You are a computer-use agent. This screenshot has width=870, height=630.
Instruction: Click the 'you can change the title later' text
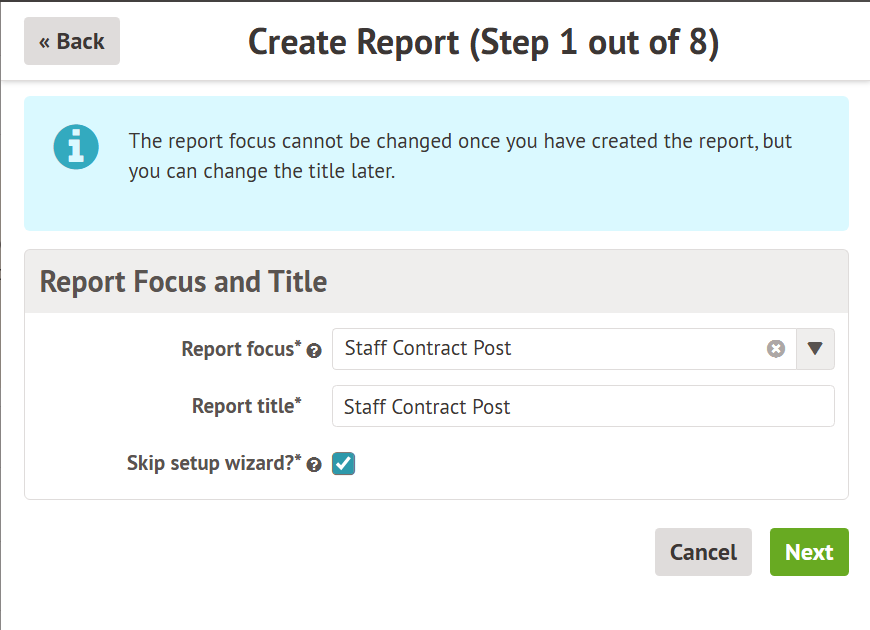point(262,171)
